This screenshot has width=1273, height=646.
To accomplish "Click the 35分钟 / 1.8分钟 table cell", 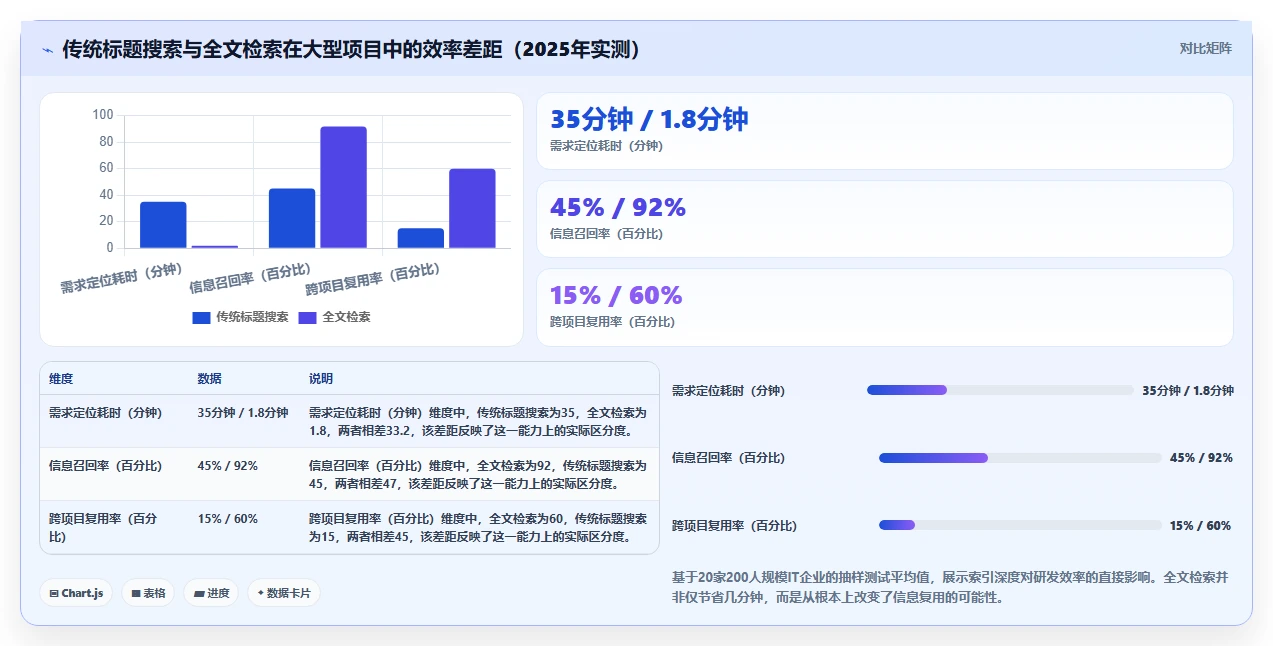I will click(x=243, y=412).
